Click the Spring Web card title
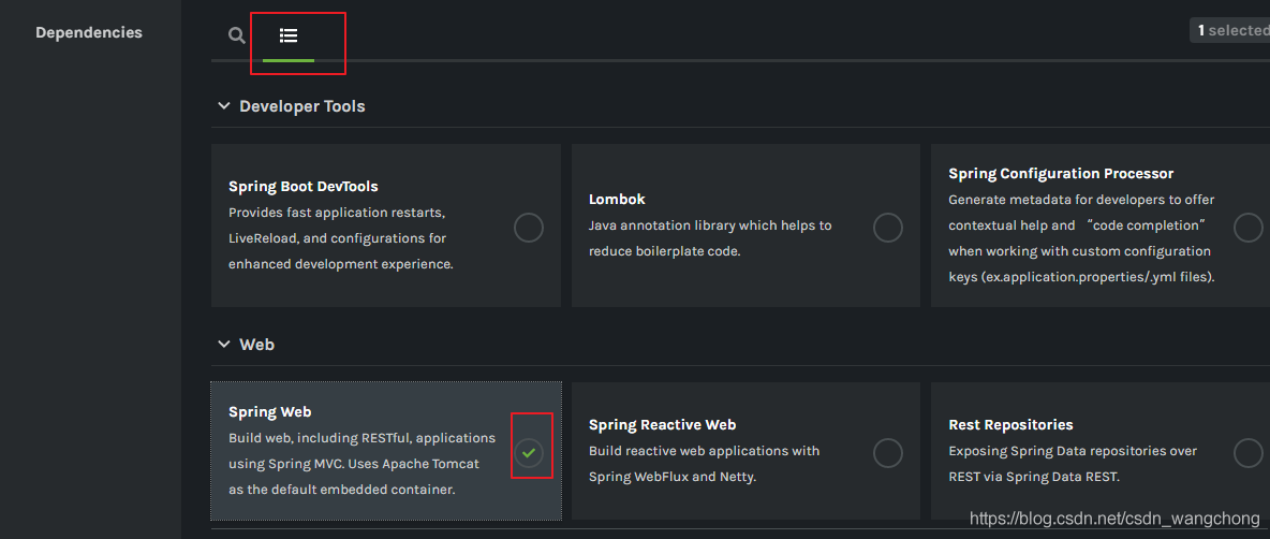The image size is (1271, 539). [270, 412]
